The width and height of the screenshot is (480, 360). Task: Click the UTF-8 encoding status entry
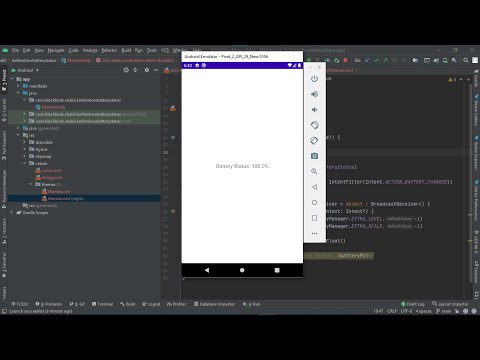coord(406,311)
